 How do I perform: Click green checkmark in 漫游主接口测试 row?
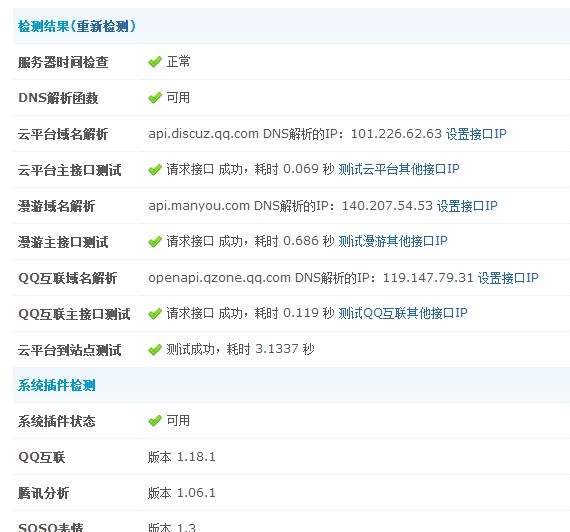tap(155, 241)
